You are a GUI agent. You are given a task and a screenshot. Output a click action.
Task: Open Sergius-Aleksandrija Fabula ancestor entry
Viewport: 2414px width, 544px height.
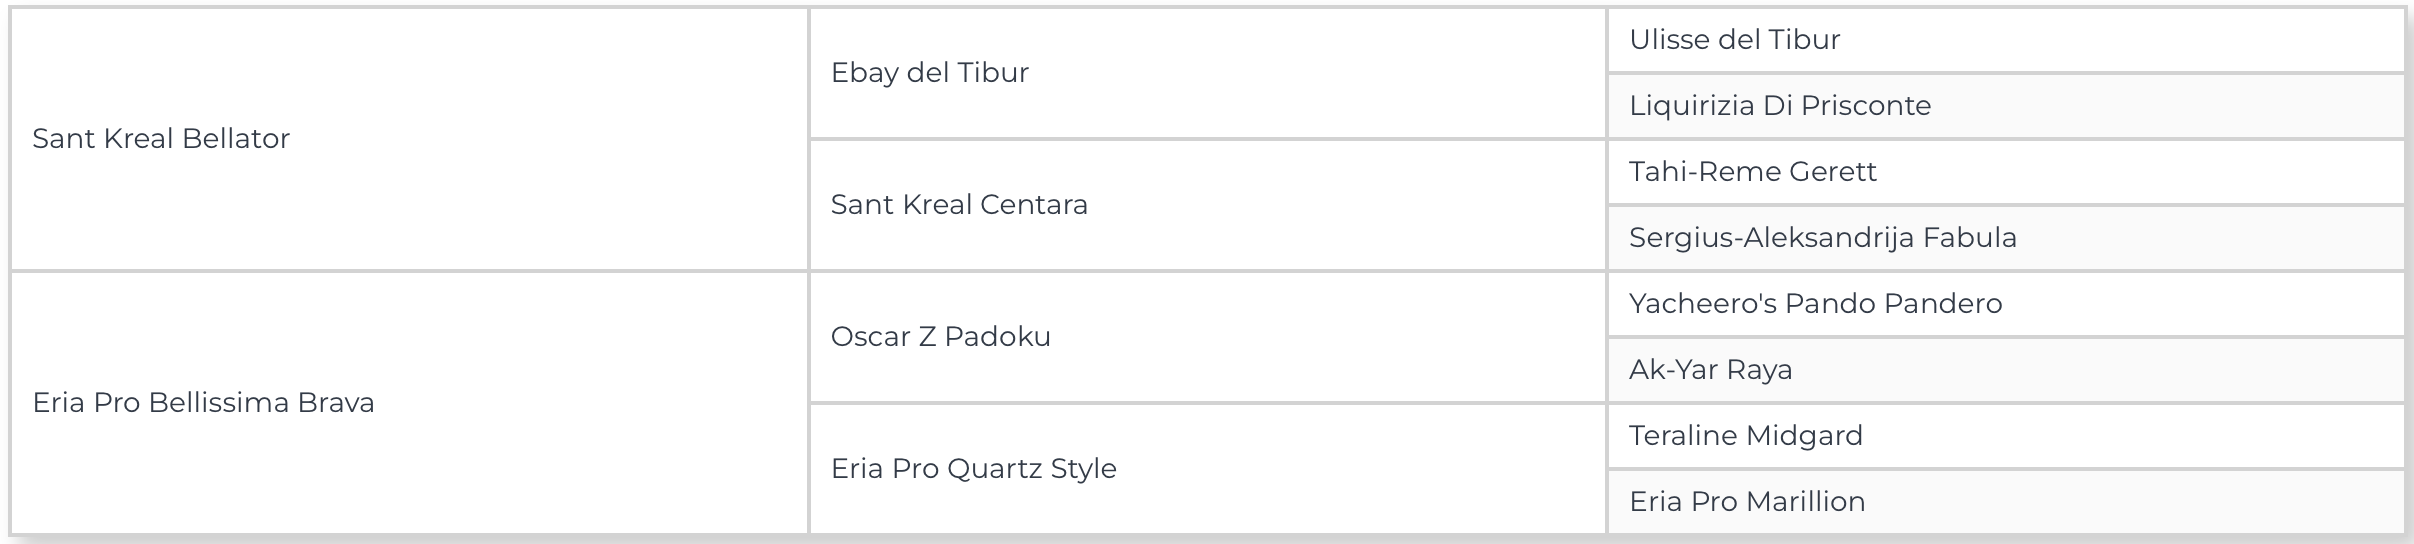(1822, 237)
